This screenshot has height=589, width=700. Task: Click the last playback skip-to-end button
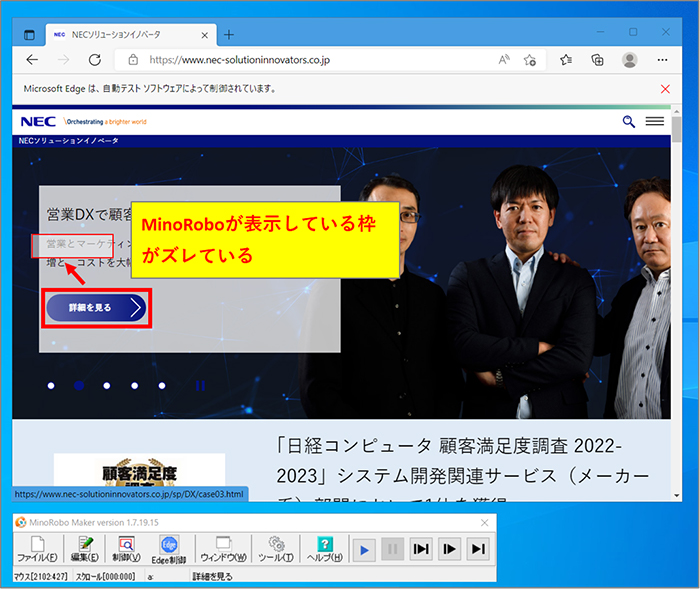478,548
